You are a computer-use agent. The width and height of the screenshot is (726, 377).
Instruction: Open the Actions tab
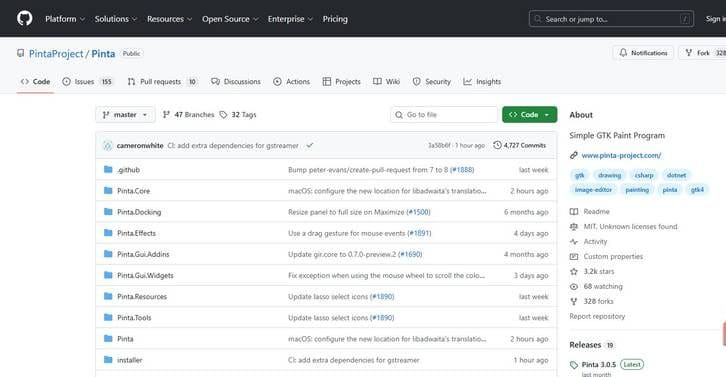coord(291,82)
